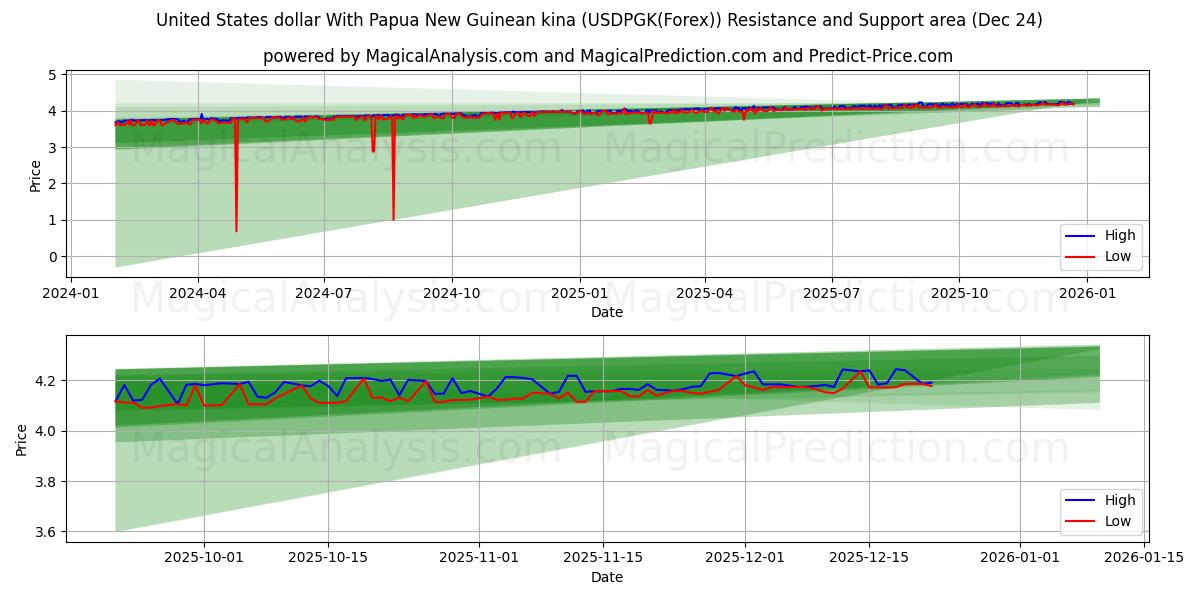Click the chart title mentioning USDPGK(Forex)

tap(598, 18)
